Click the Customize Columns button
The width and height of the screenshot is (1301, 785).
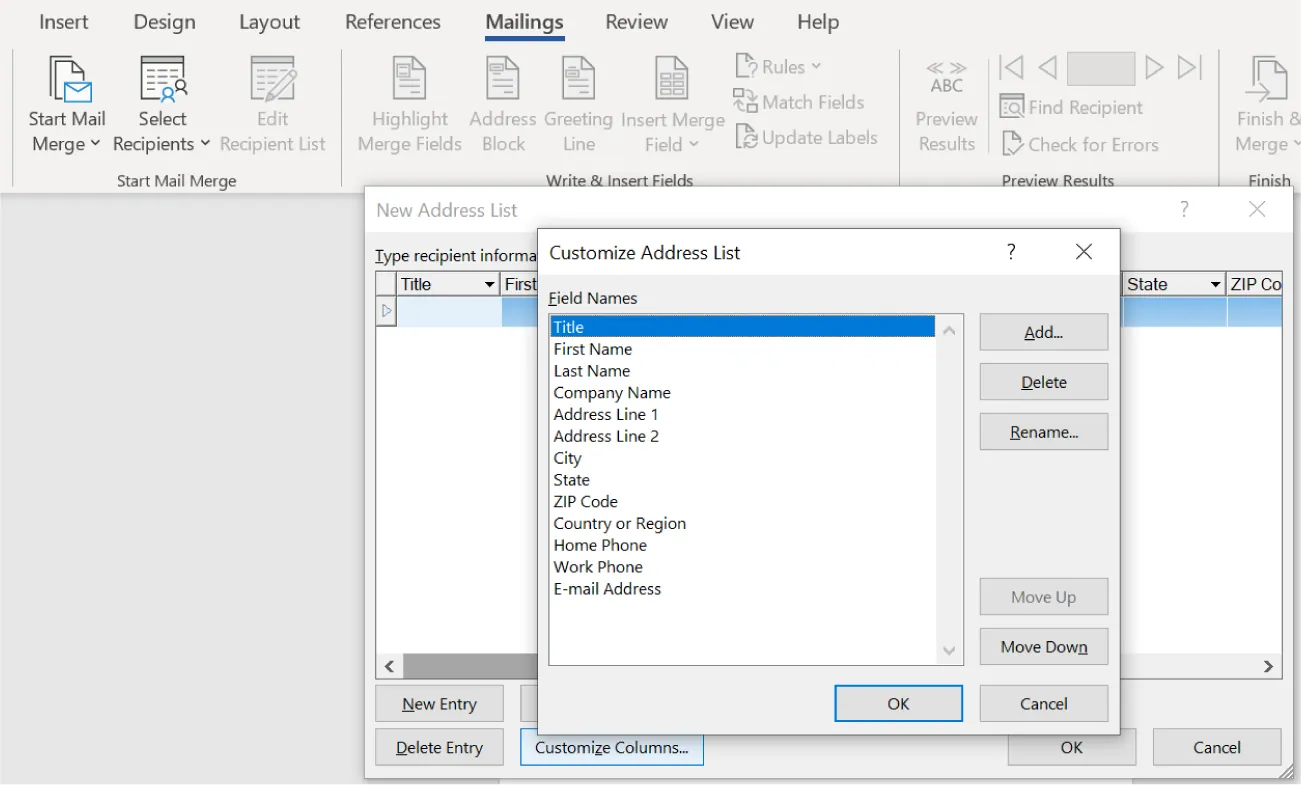point(611,747)
